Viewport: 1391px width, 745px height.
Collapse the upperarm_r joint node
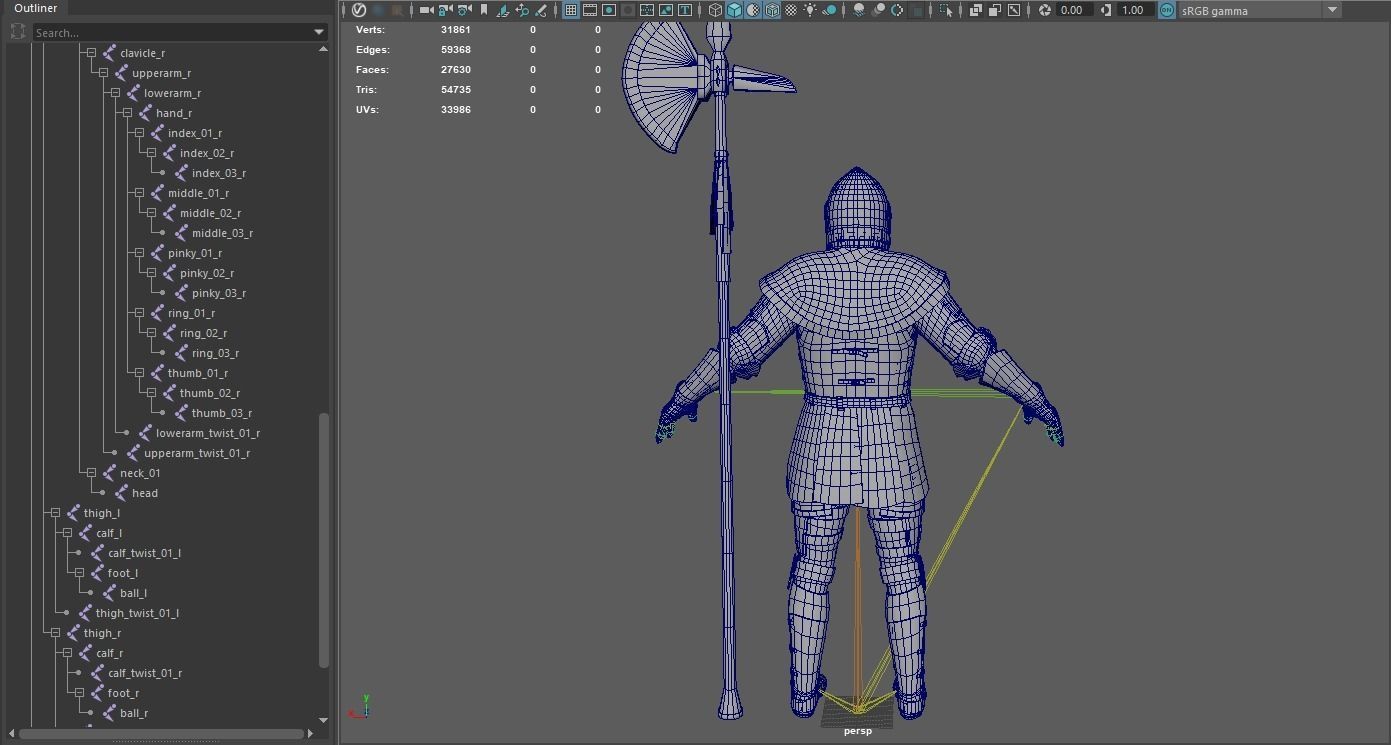point(103,73)
